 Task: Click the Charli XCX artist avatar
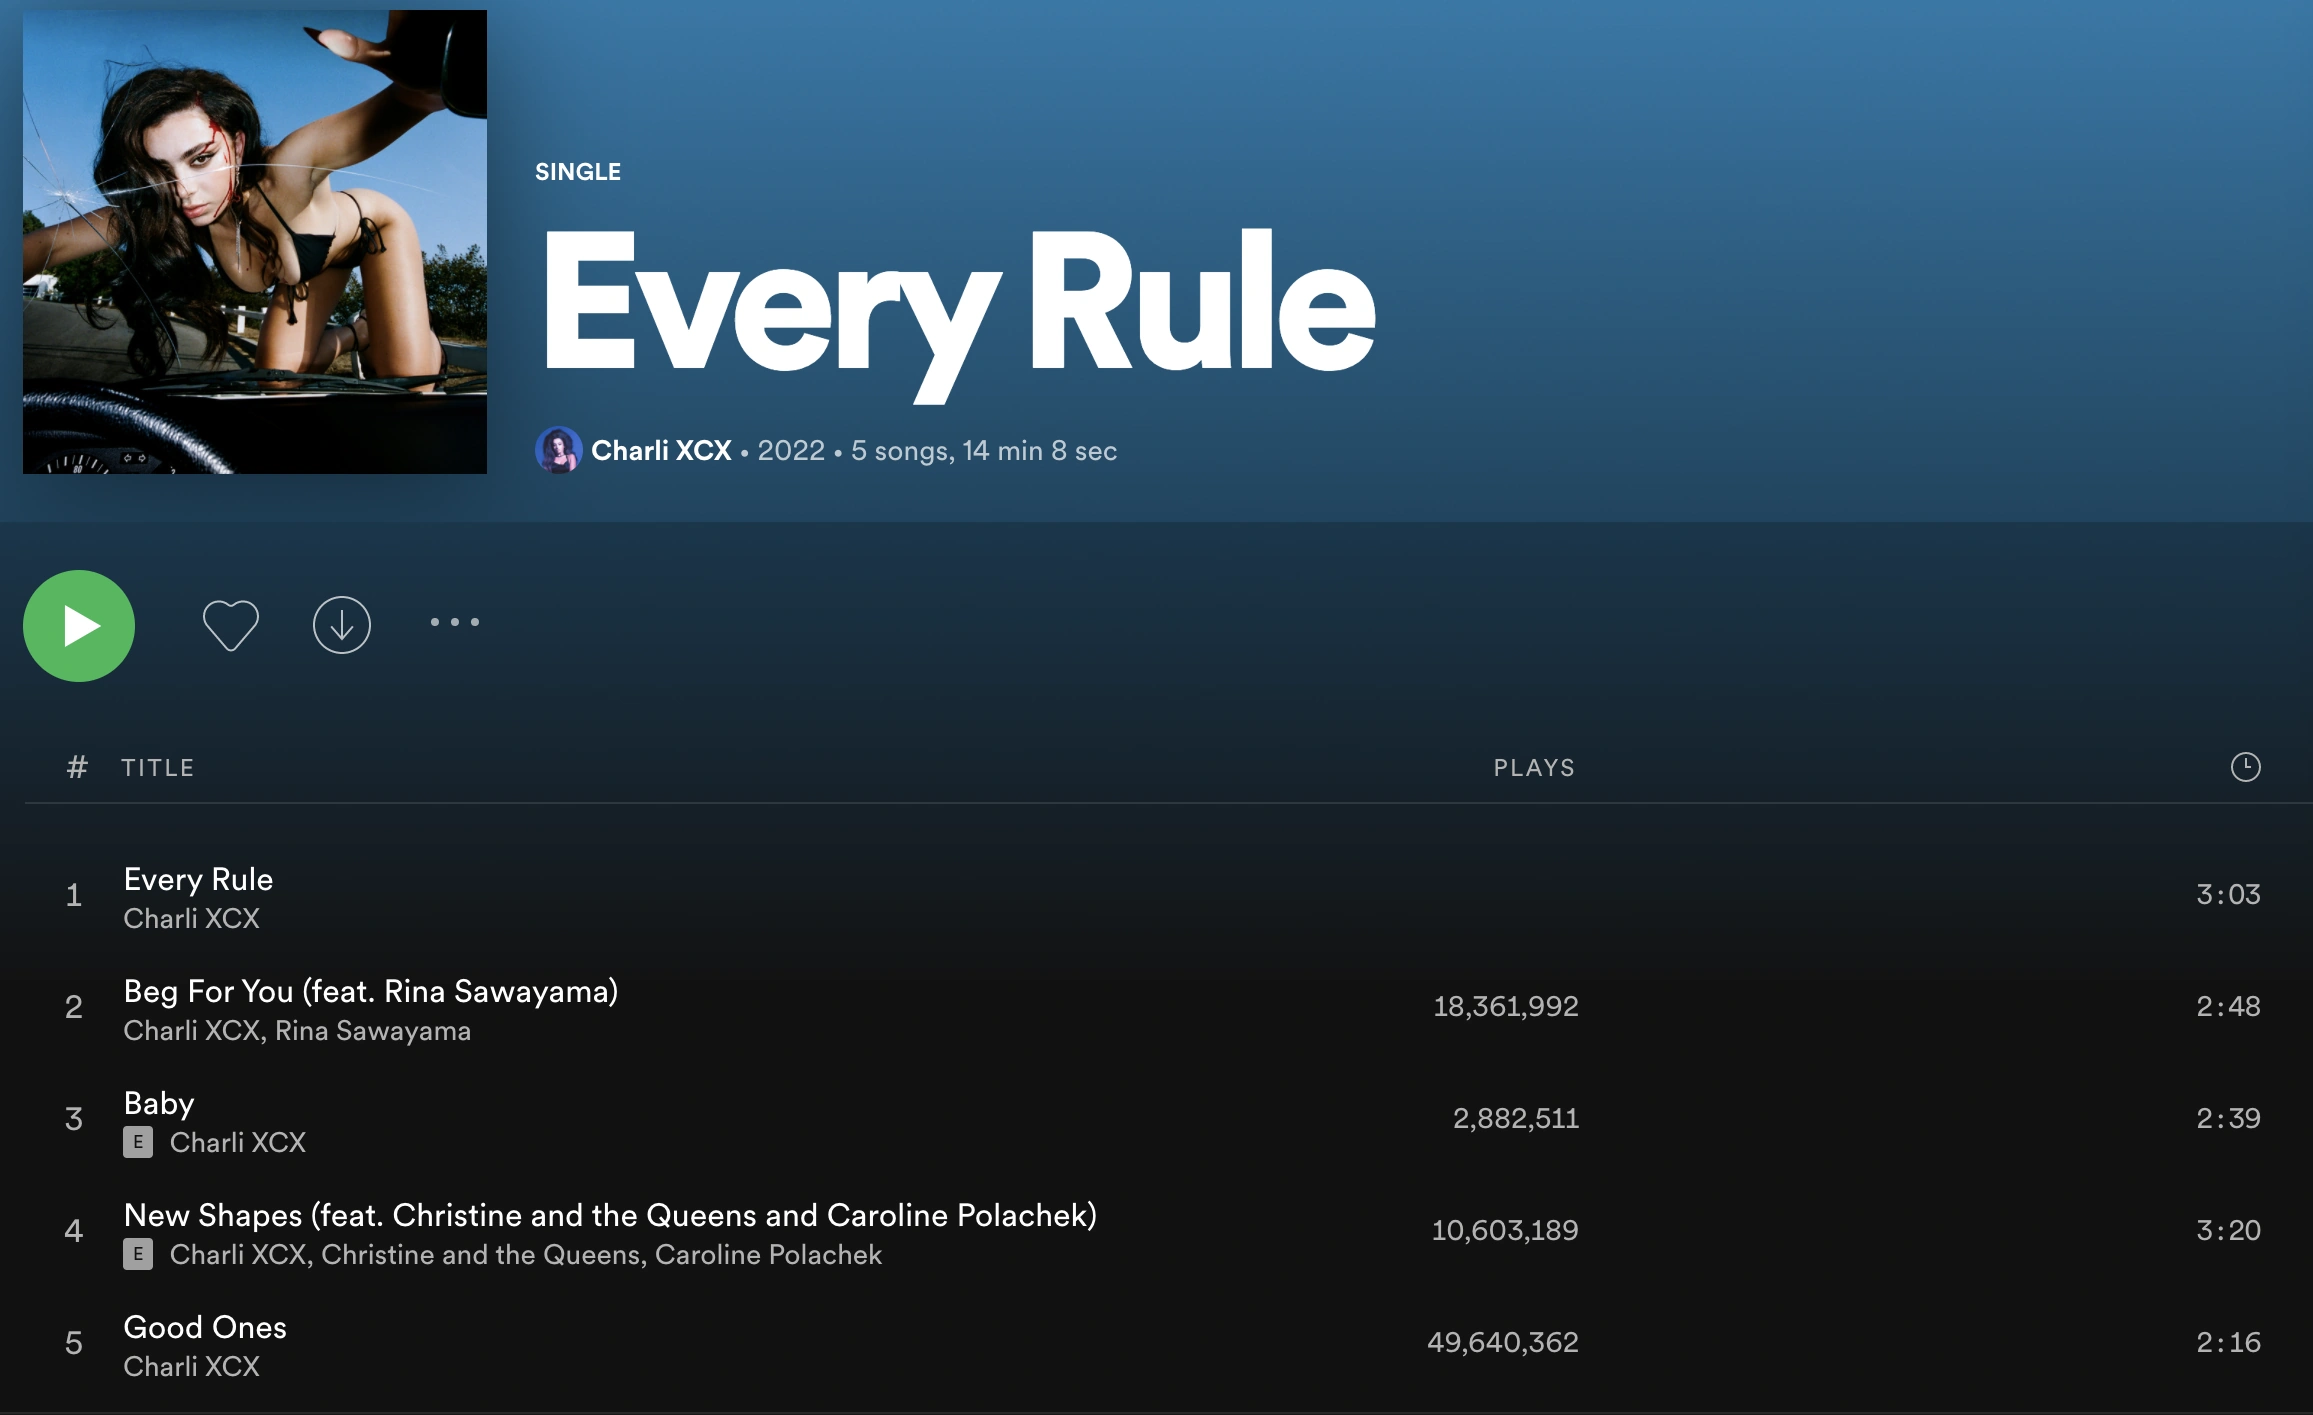pos(558,450)
